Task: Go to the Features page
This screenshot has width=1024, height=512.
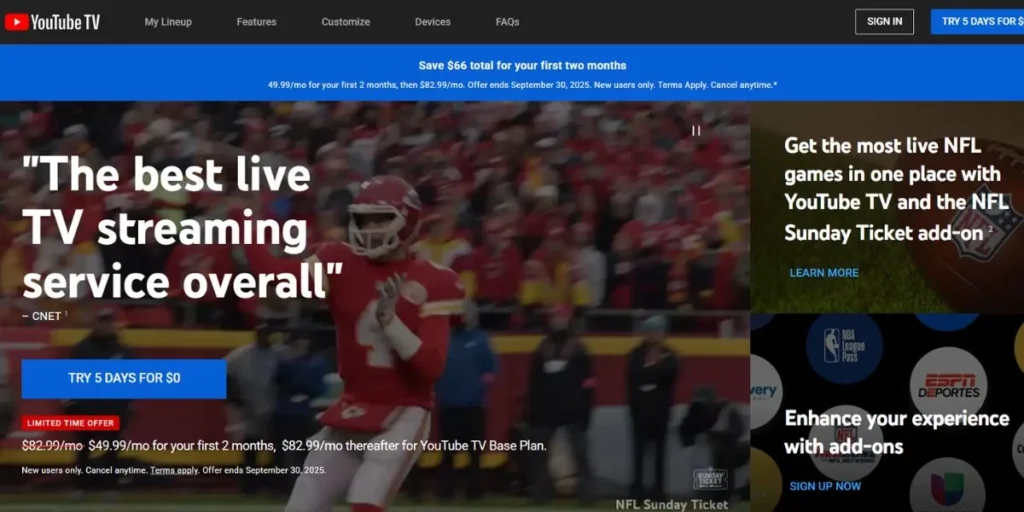Action: pos(256,22)
